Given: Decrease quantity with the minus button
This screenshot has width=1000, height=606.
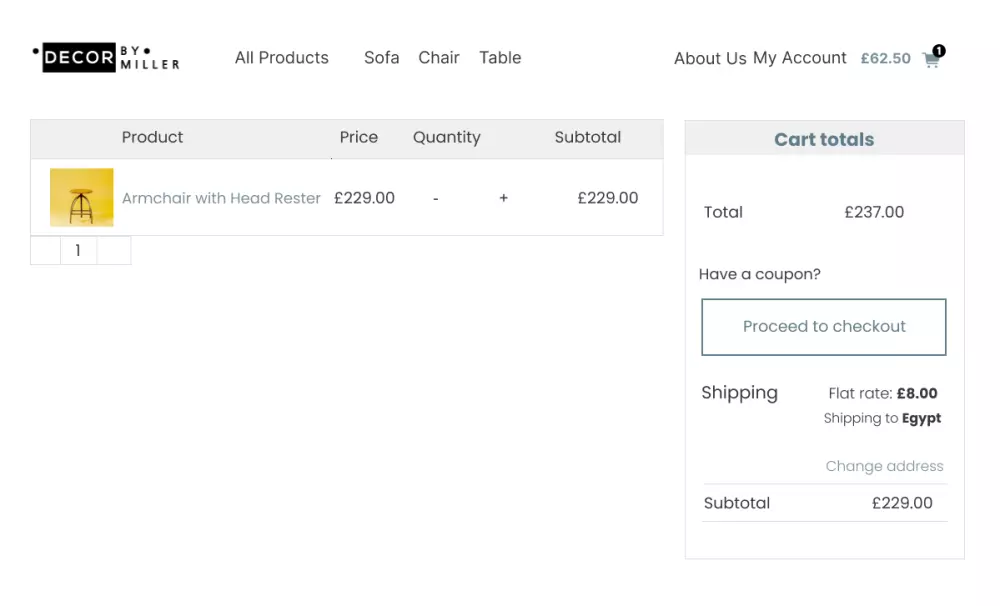Looking at the screenshot, I should click(x=436, y=198).
